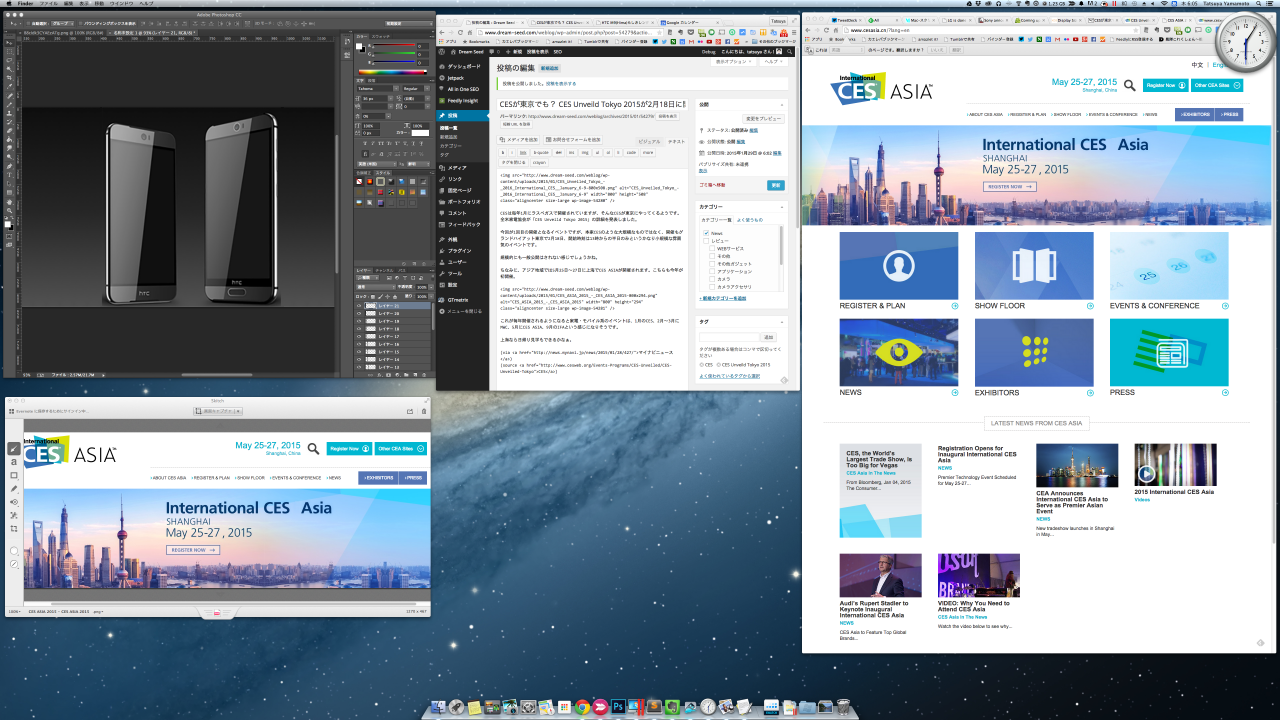1280x720 pixels.
Task: Click WordPress 更新 update button
Action: (x=776, y=185)
